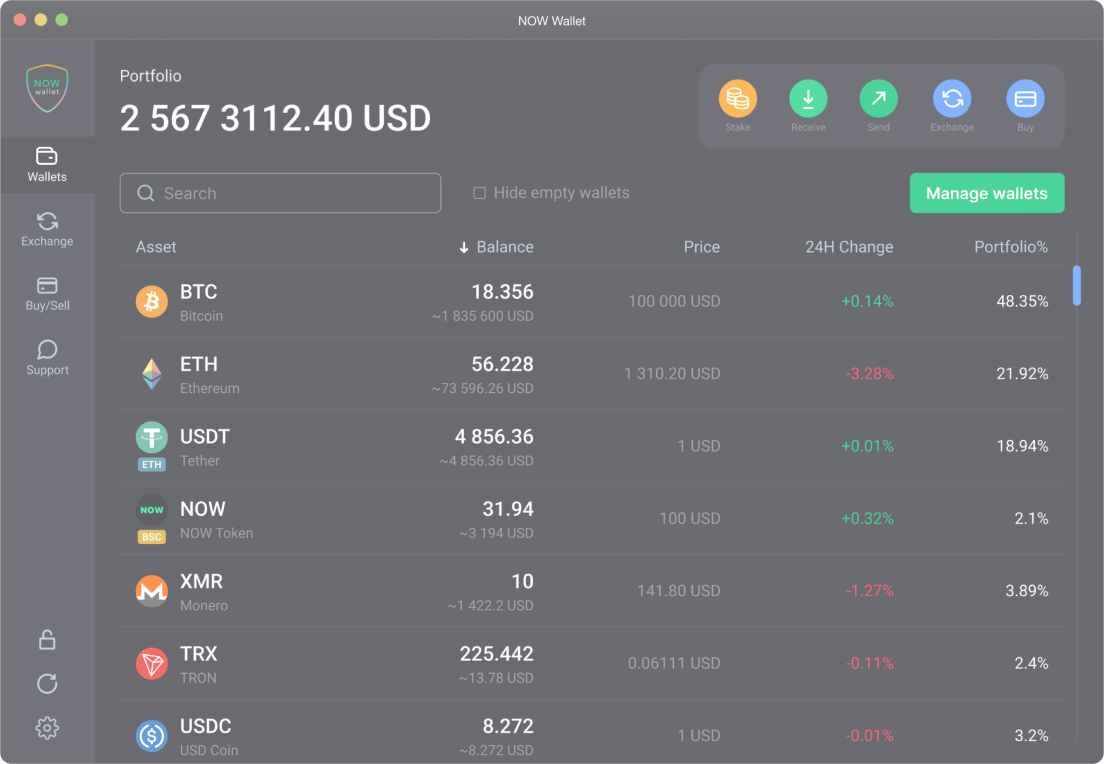
Task: Click the Ethereum diamond icon
Action: (x=151, y=374)
